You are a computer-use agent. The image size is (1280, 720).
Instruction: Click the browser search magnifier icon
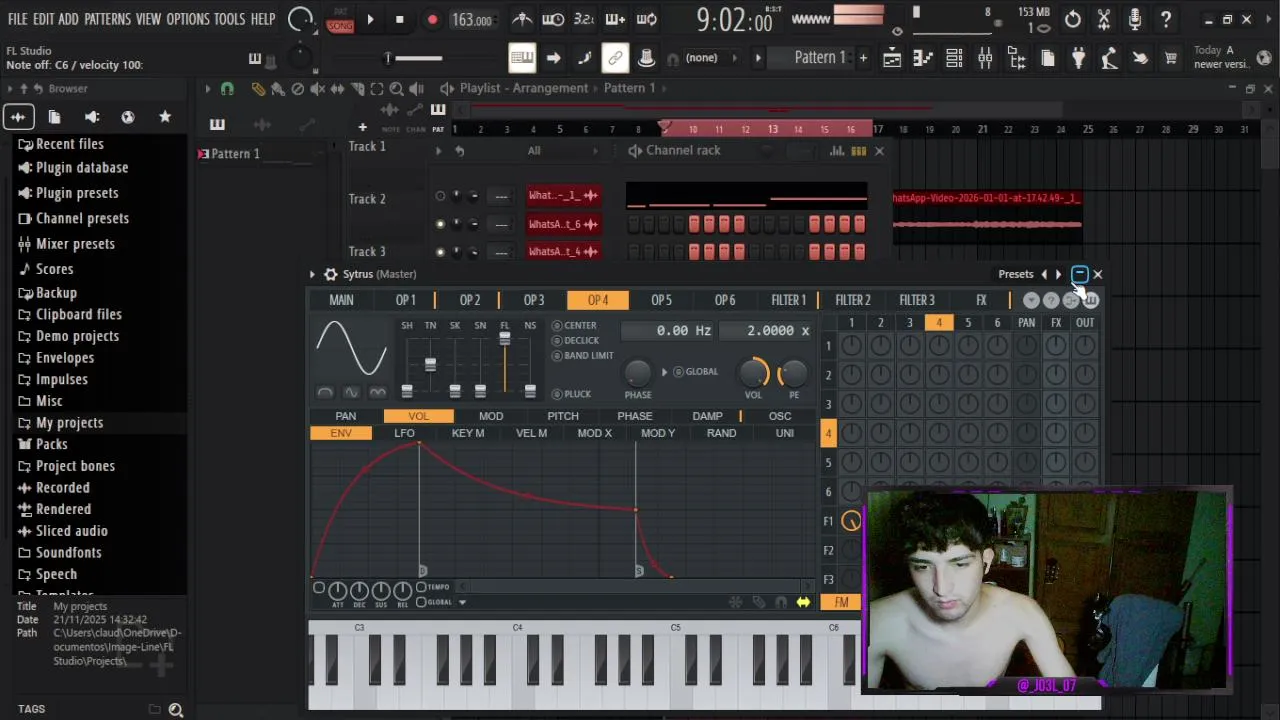(x=176, y=710)
